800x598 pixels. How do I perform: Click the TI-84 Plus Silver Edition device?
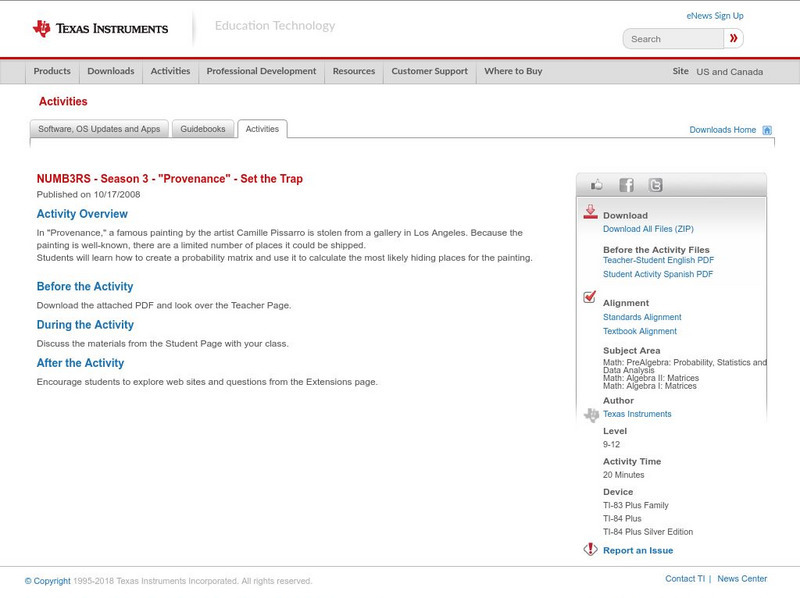click(648, 532)
